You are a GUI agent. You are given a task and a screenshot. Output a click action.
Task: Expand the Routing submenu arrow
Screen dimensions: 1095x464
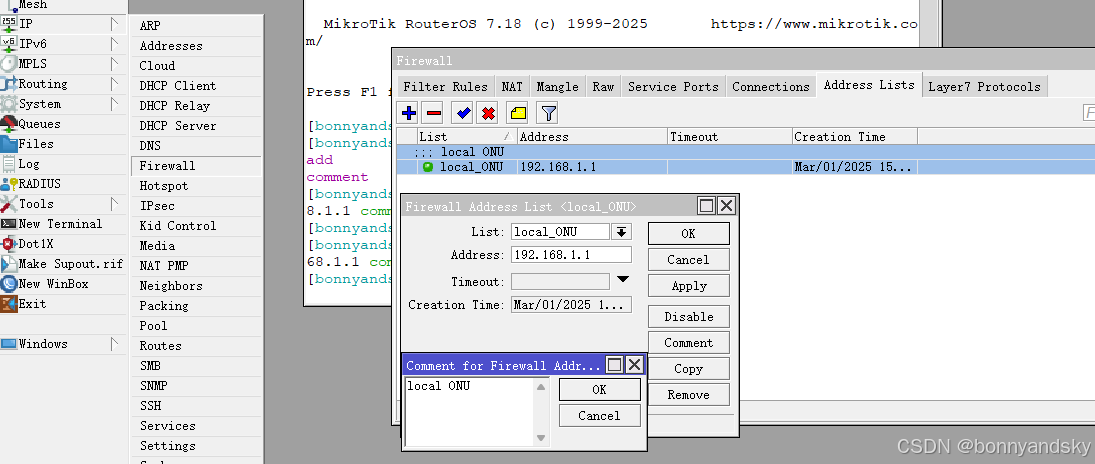(x=115, y=84)
